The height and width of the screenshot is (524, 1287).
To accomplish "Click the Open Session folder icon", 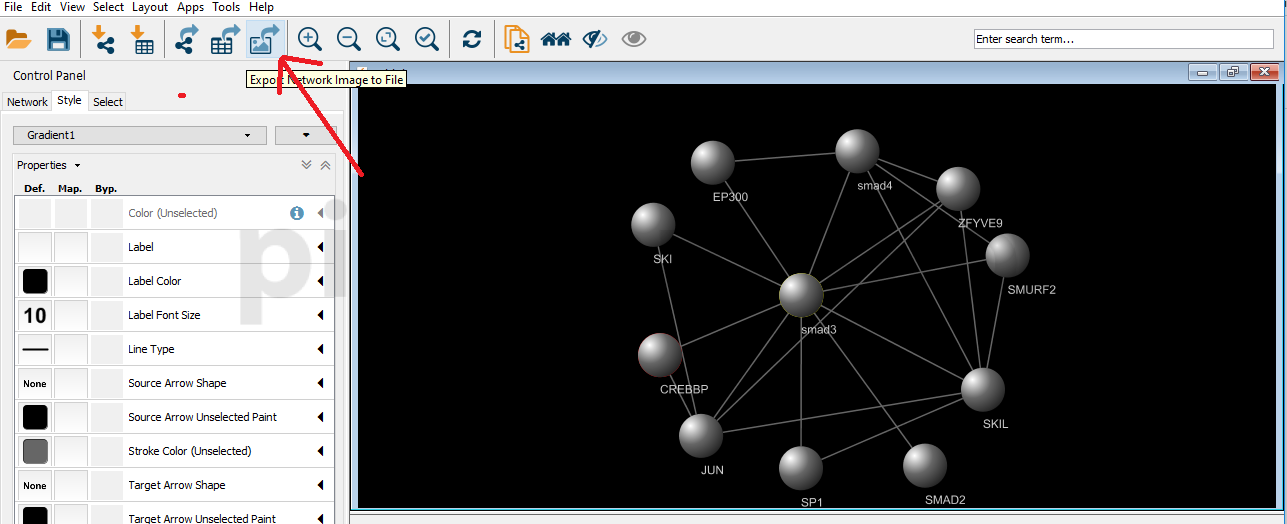I will point(19,39).
